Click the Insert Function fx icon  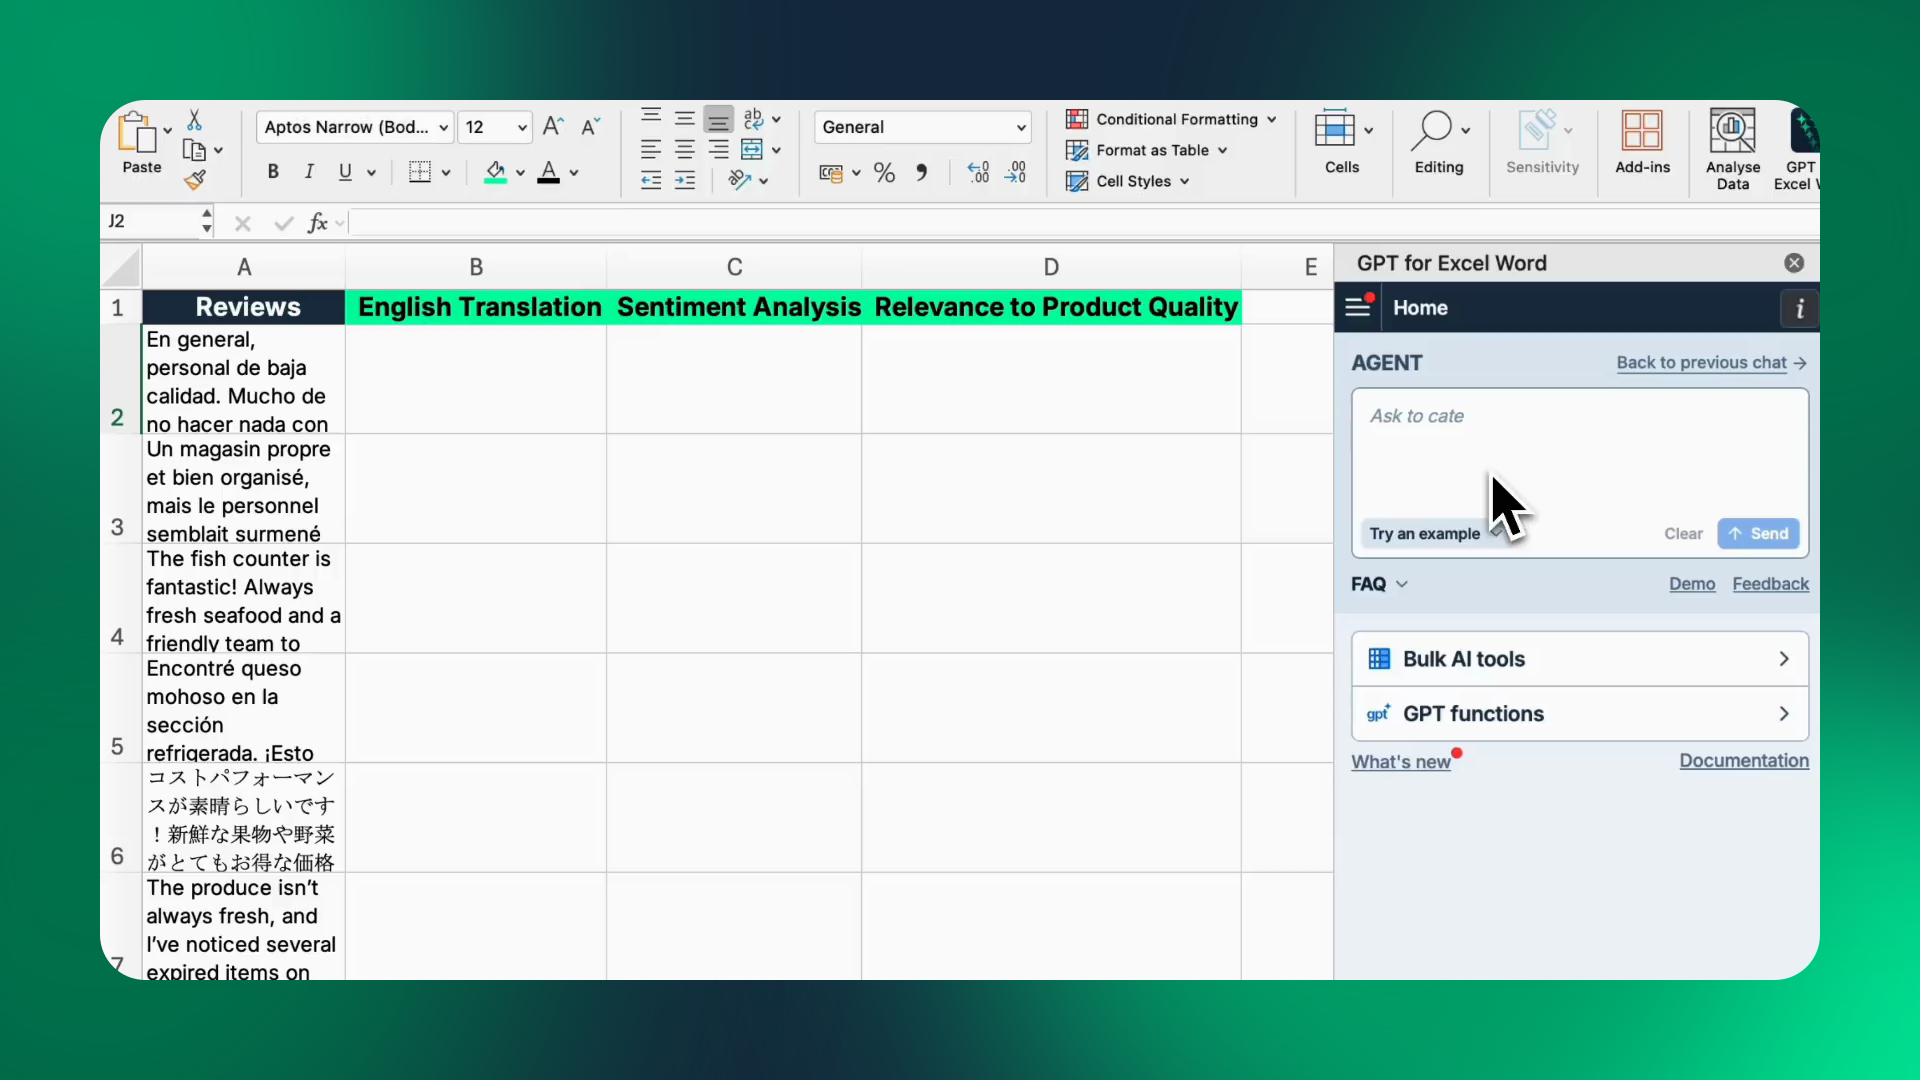click(x=318, y=222)
